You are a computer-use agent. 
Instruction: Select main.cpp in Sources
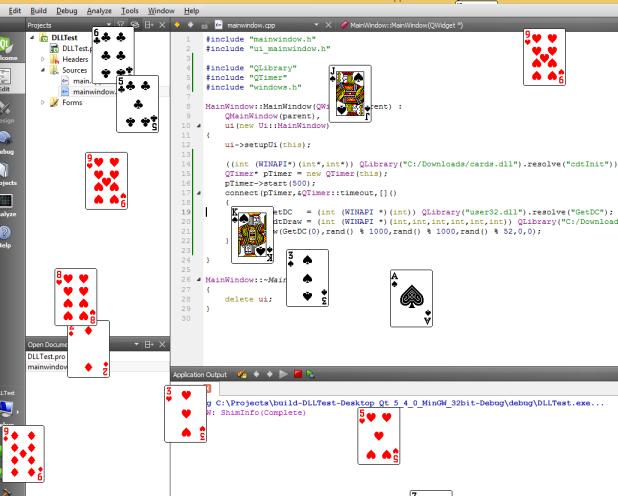[x=83, y=81]
